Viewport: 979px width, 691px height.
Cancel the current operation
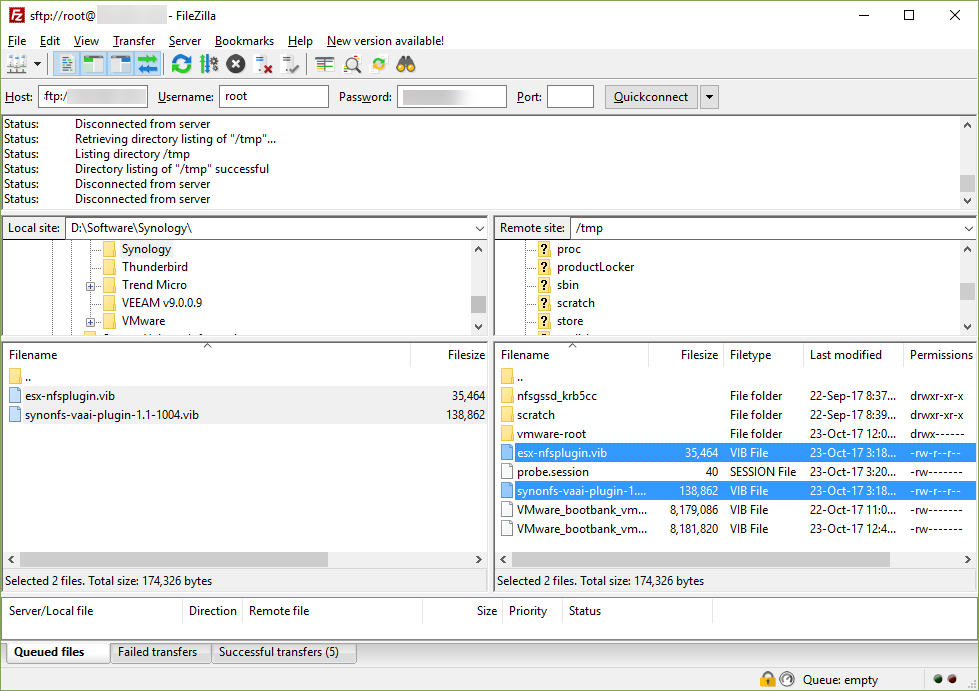235,65
